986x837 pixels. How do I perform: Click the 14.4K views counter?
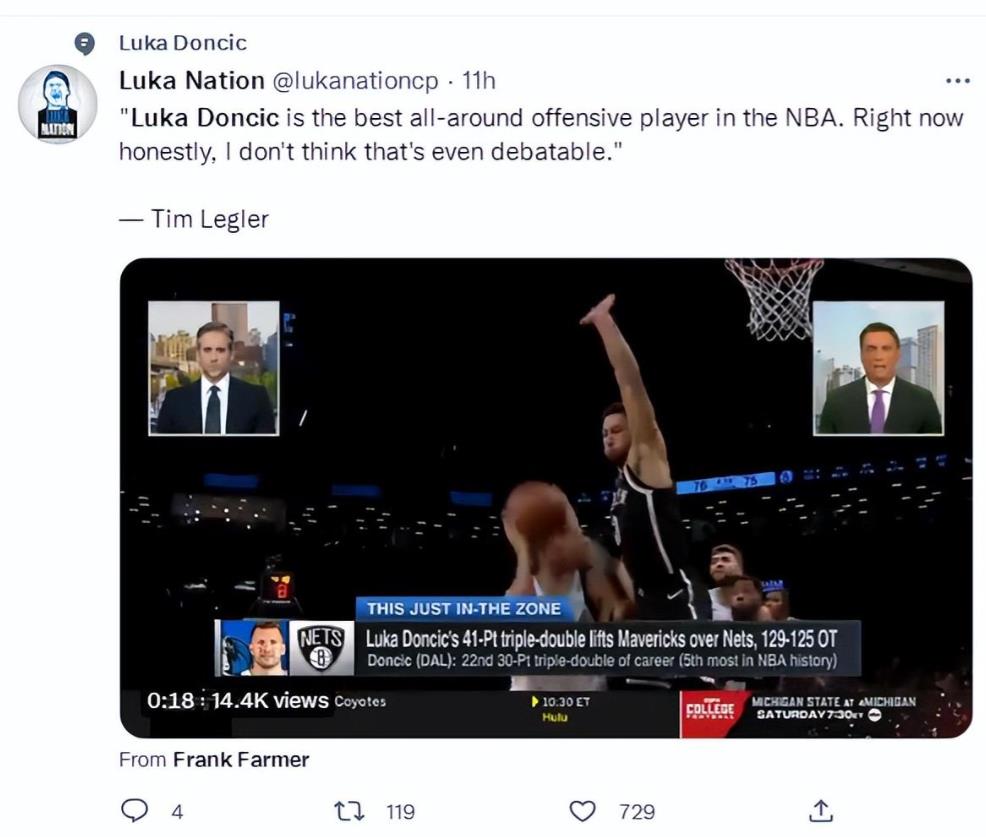tap(268, 701)
